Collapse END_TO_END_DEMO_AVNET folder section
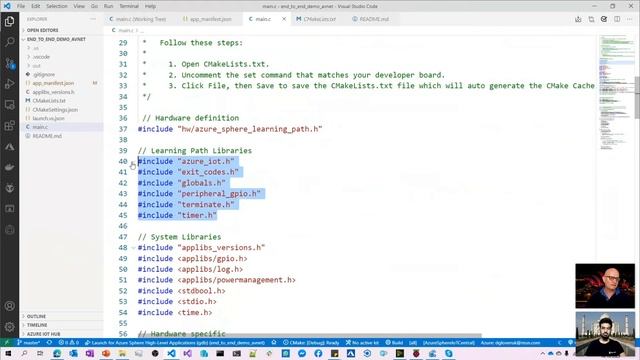The image size is (640, 360). (56, 39)
